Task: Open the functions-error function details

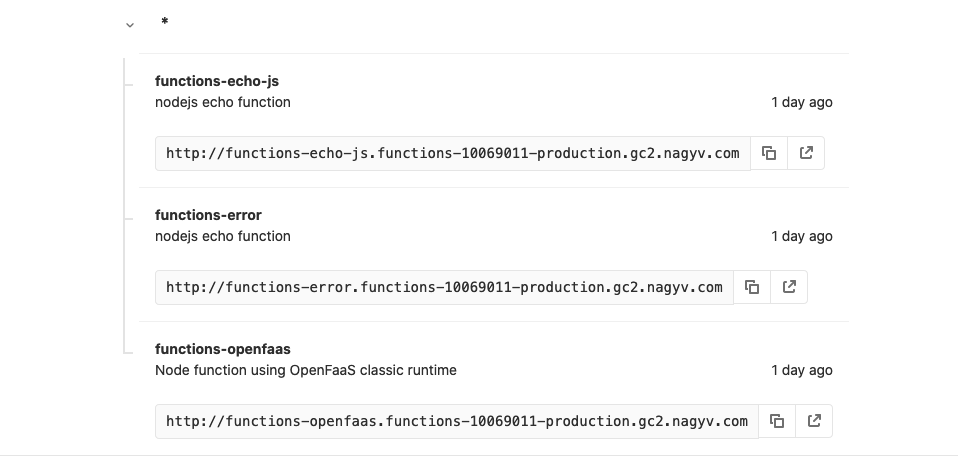Action: (x=208, y=215)
